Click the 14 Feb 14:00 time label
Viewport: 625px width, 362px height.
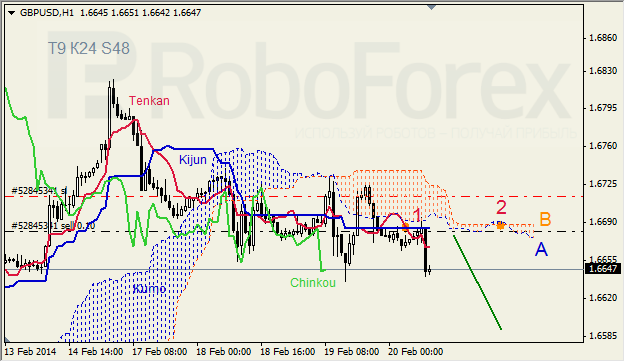click(95, 352)
